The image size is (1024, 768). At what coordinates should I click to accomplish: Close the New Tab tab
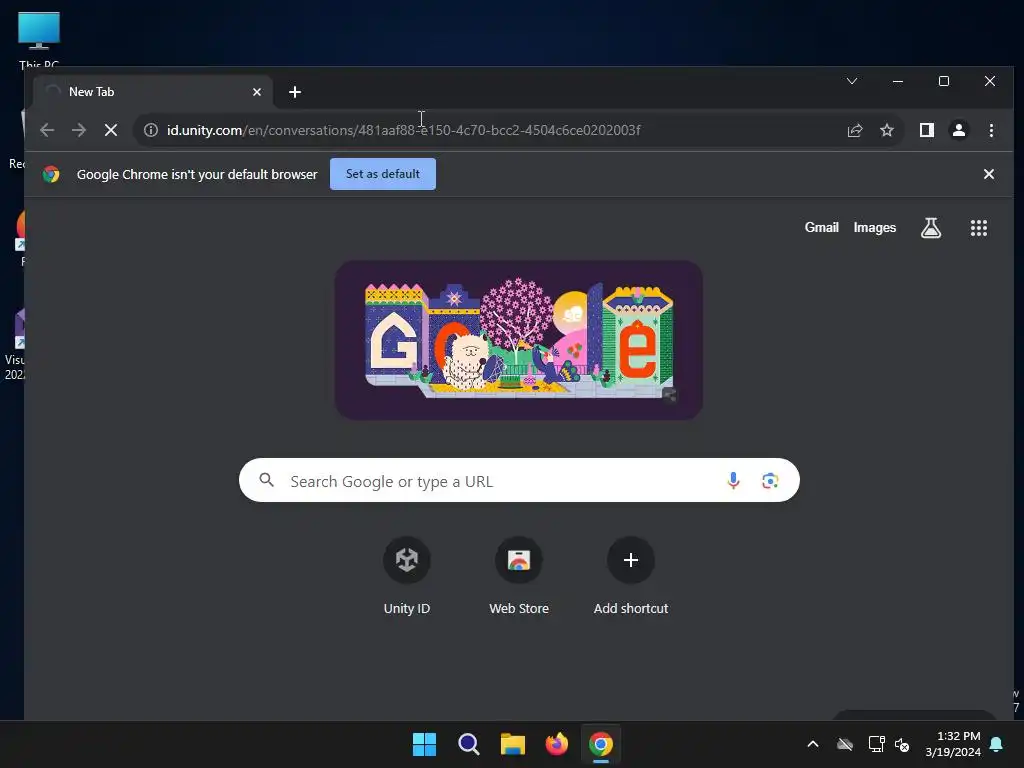point(257,92)
